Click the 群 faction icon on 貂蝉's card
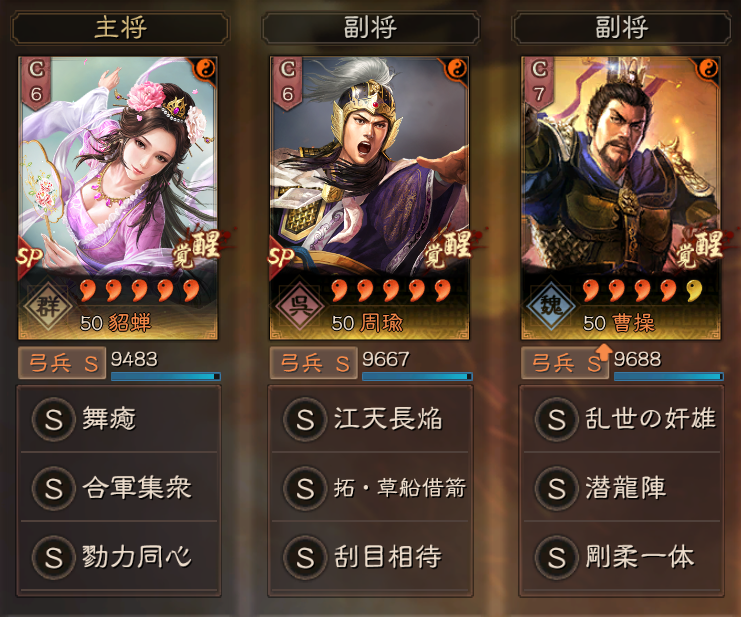Image resolution: width=741 pixels, height=617 pixels. click(47, 306)
